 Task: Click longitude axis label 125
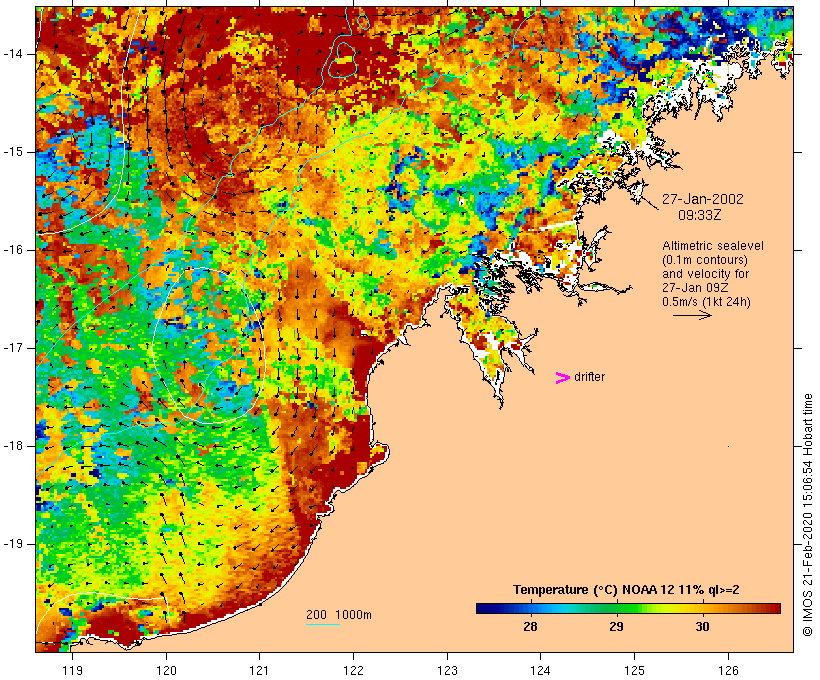(634, 670)
